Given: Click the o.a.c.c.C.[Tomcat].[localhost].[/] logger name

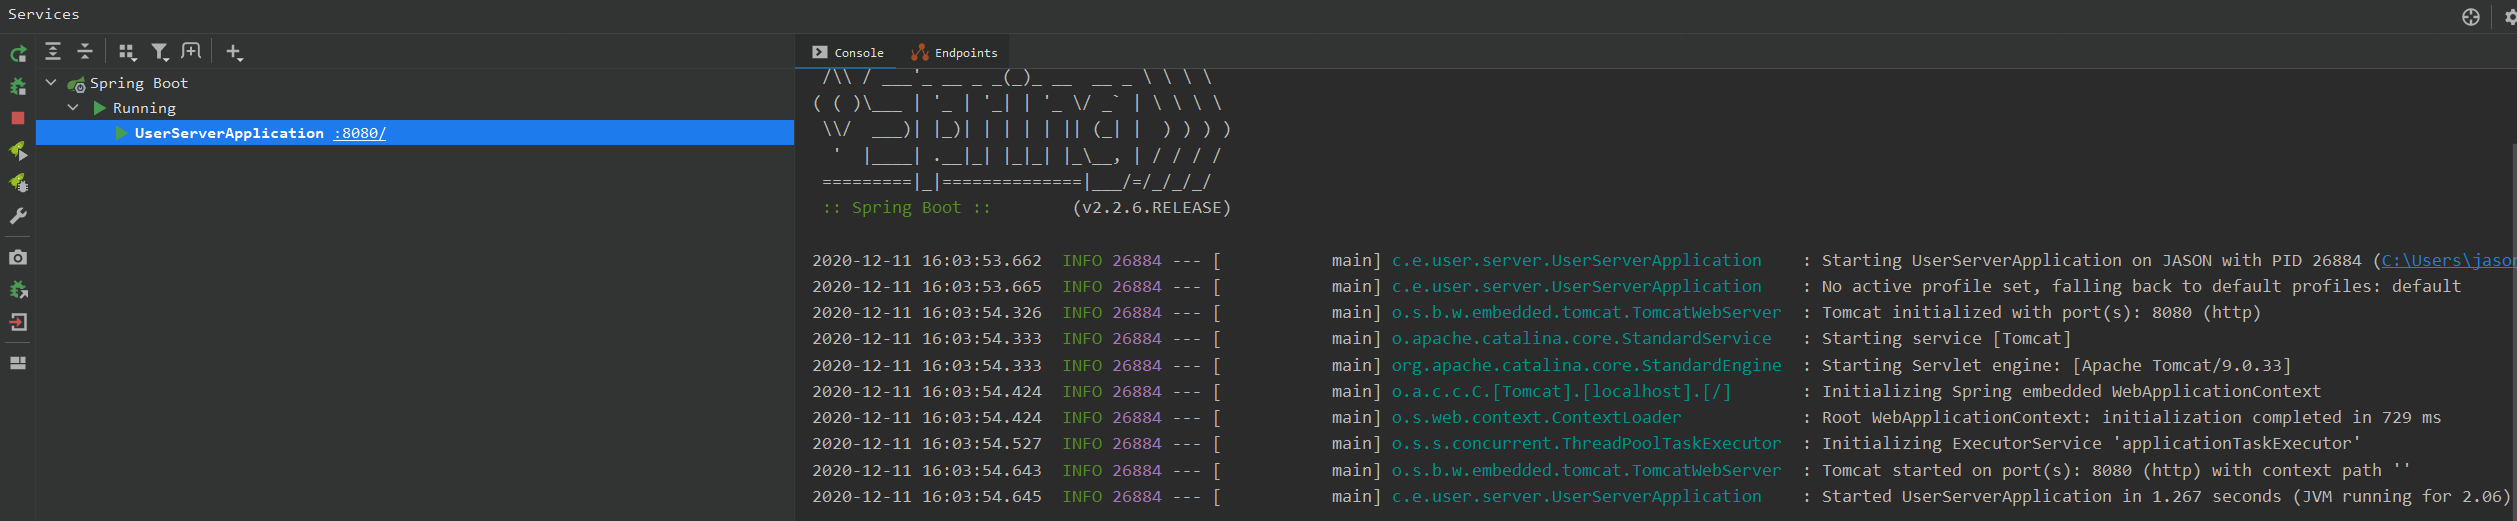Looking at the screenshot, I should [1561, 392].
